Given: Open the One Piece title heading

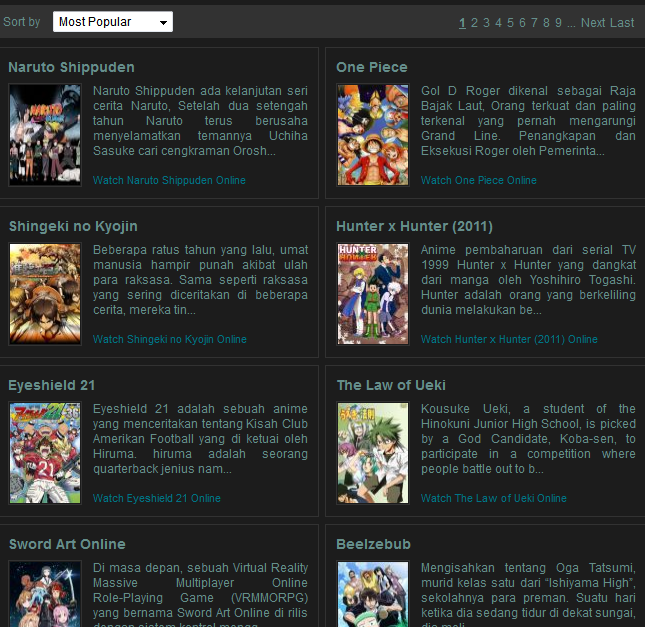Looking at the screenshot, I should pos(372,67).
